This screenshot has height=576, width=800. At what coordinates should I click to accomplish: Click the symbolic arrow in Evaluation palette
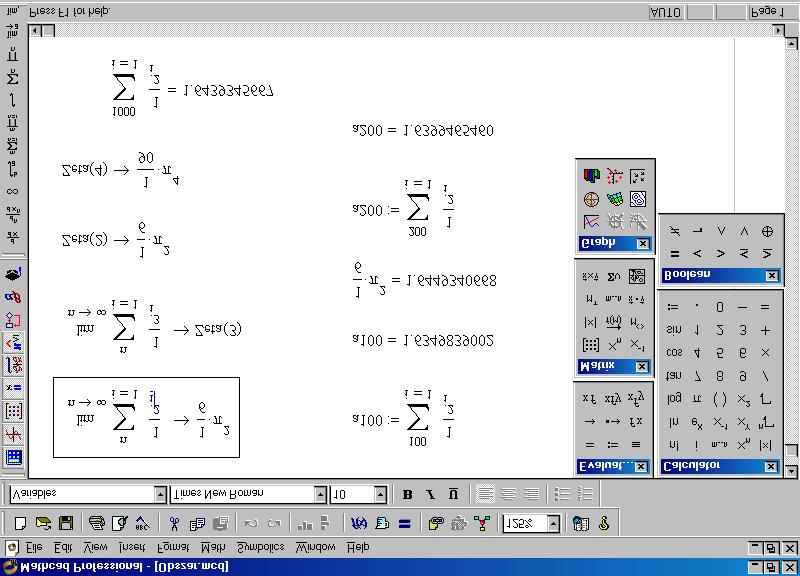click(589, 421)
